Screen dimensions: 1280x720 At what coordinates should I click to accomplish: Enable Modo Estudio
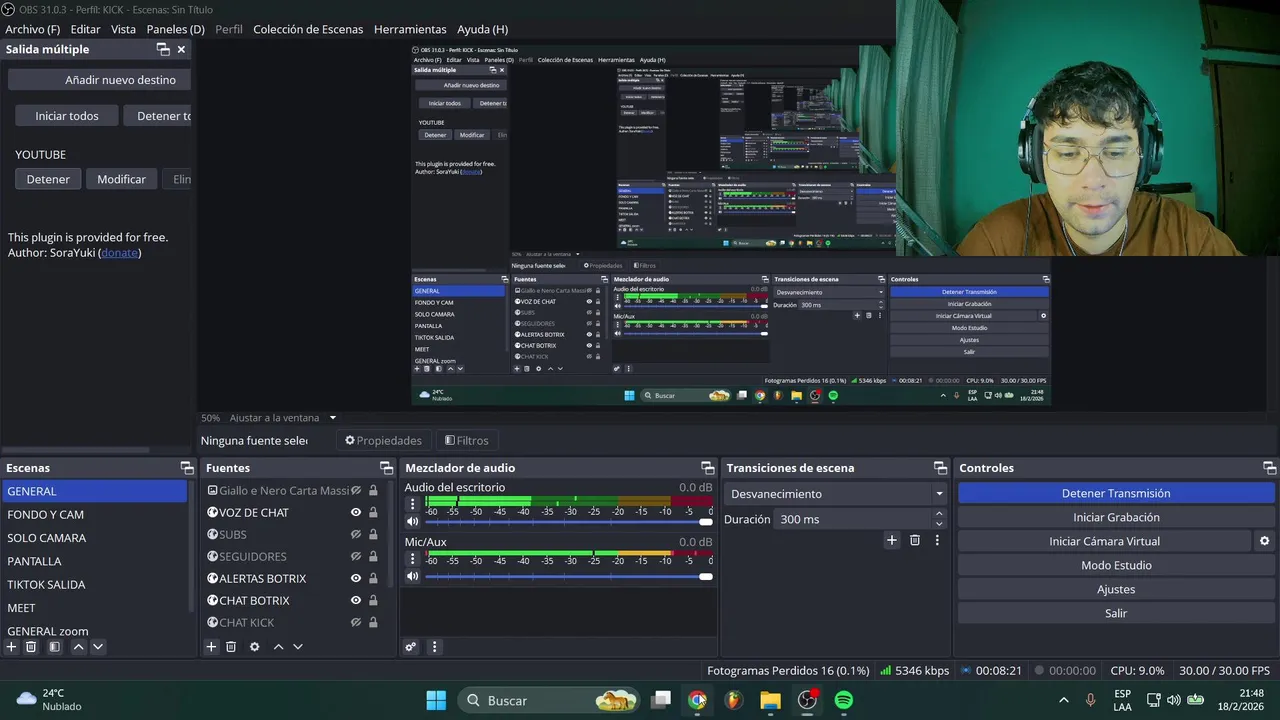tap(1116, 565)
